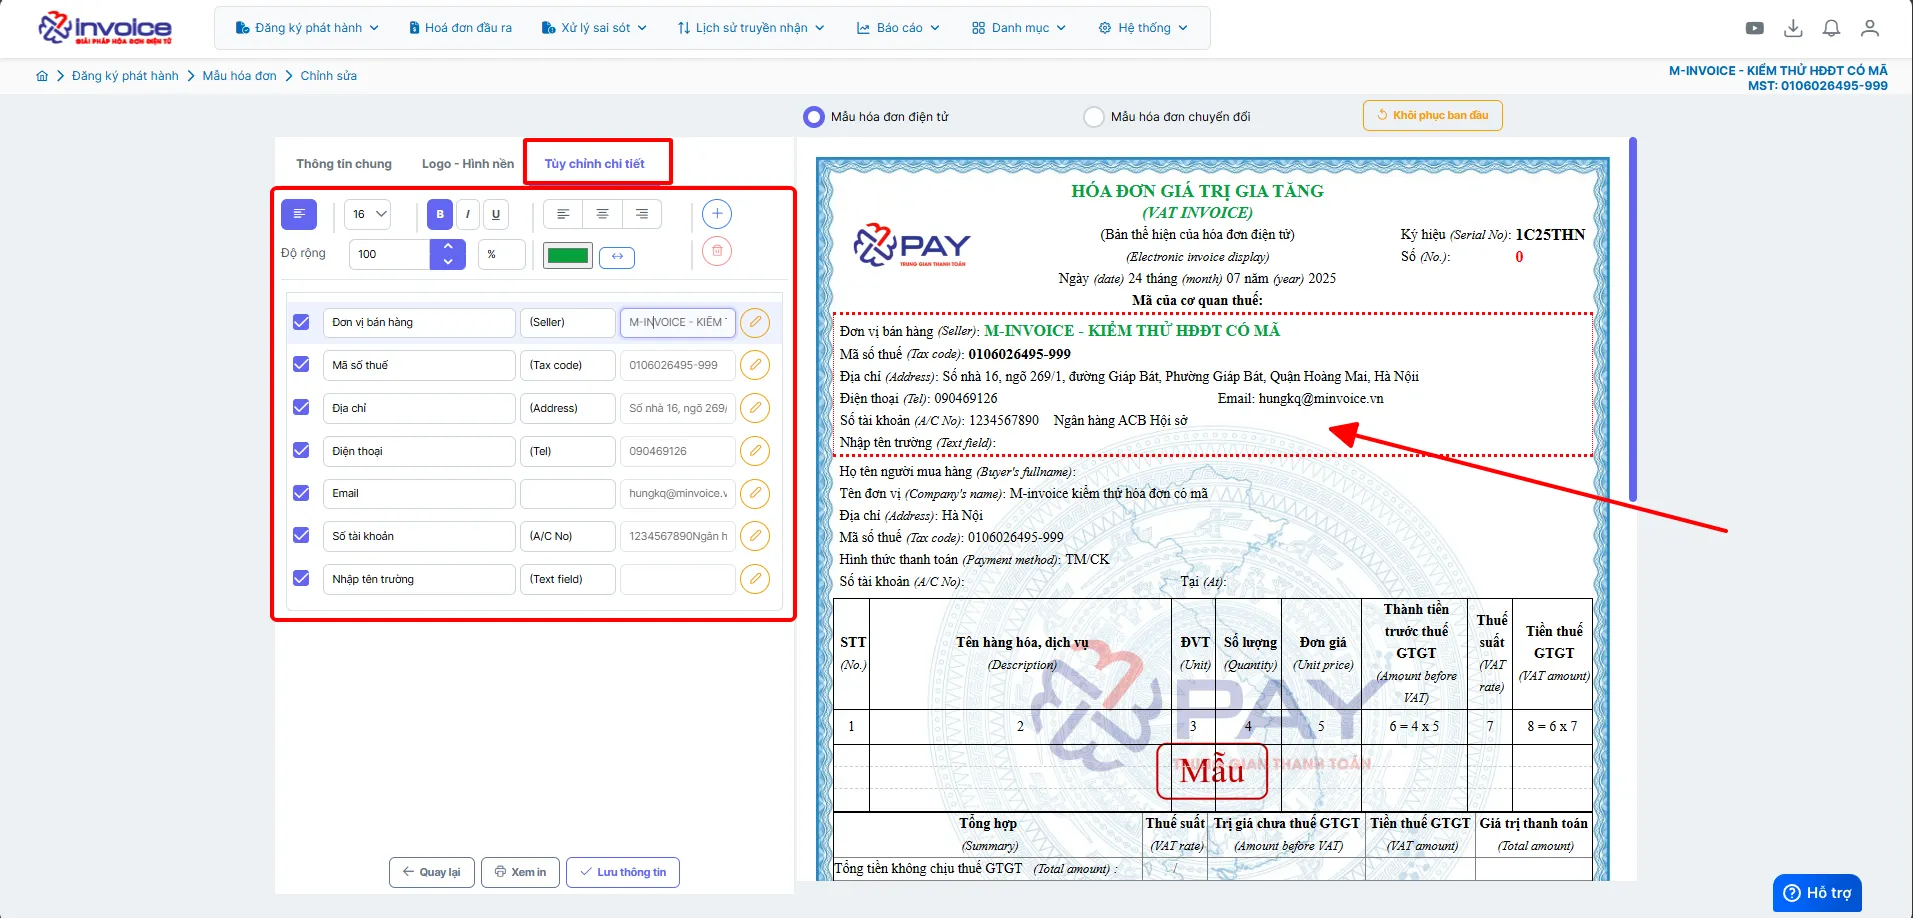Edit the Đơn vị bán hàng row
Screen dimensions: 1913x918
(755, 322)
